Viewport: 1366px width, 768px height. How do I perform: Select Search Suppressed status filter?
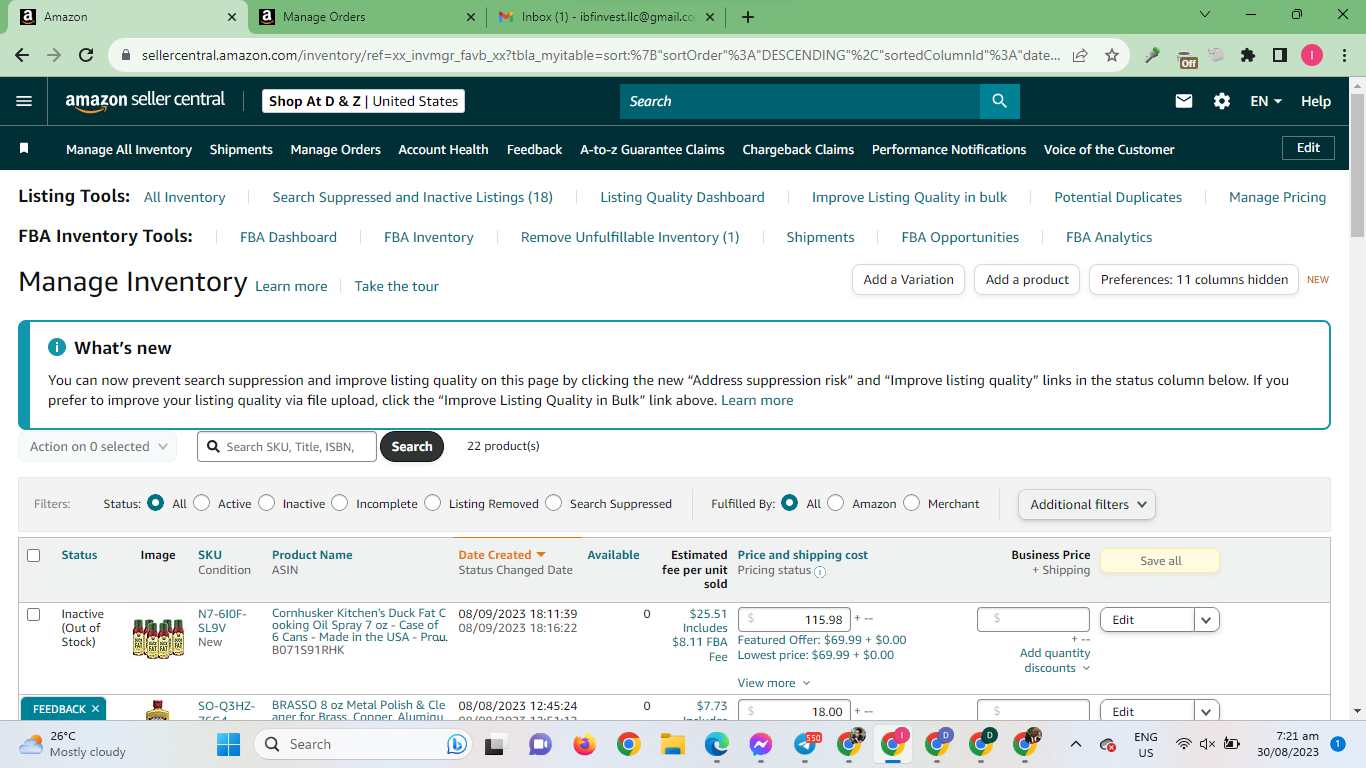[x=553, y=503]
